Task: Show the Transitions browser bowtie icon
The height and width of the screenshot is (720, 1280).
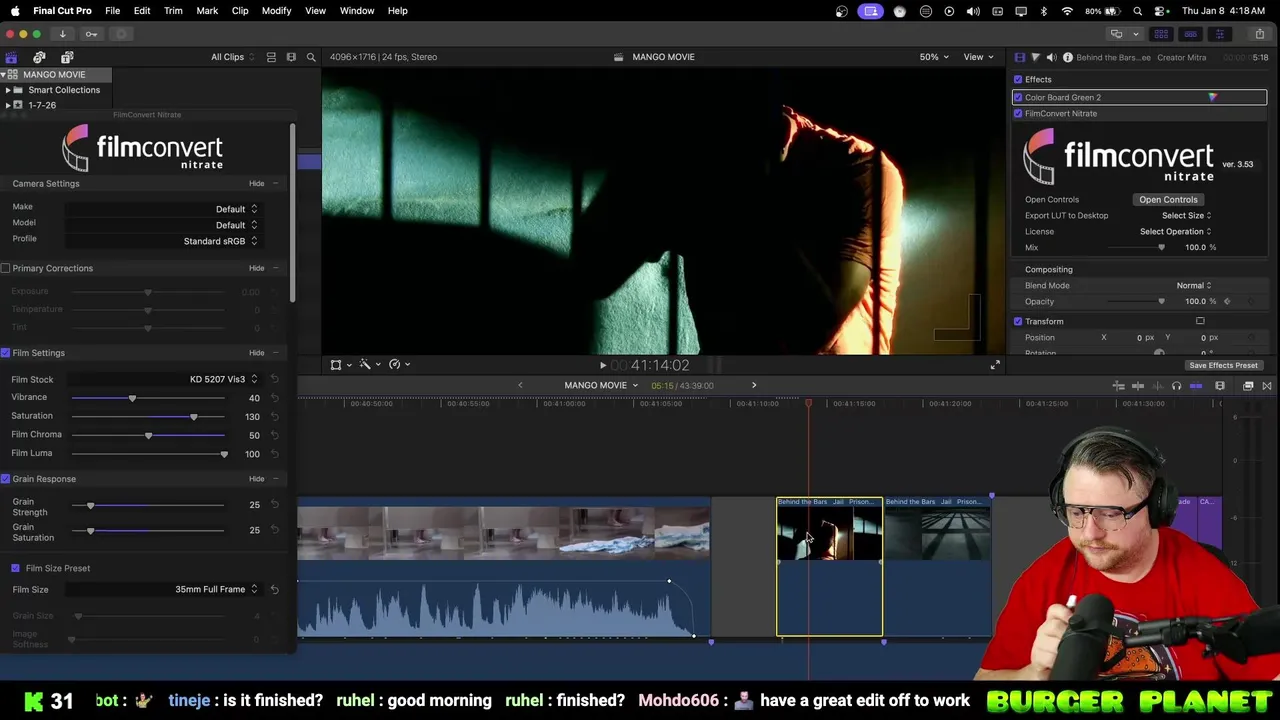Action: tap(1267, 386)
